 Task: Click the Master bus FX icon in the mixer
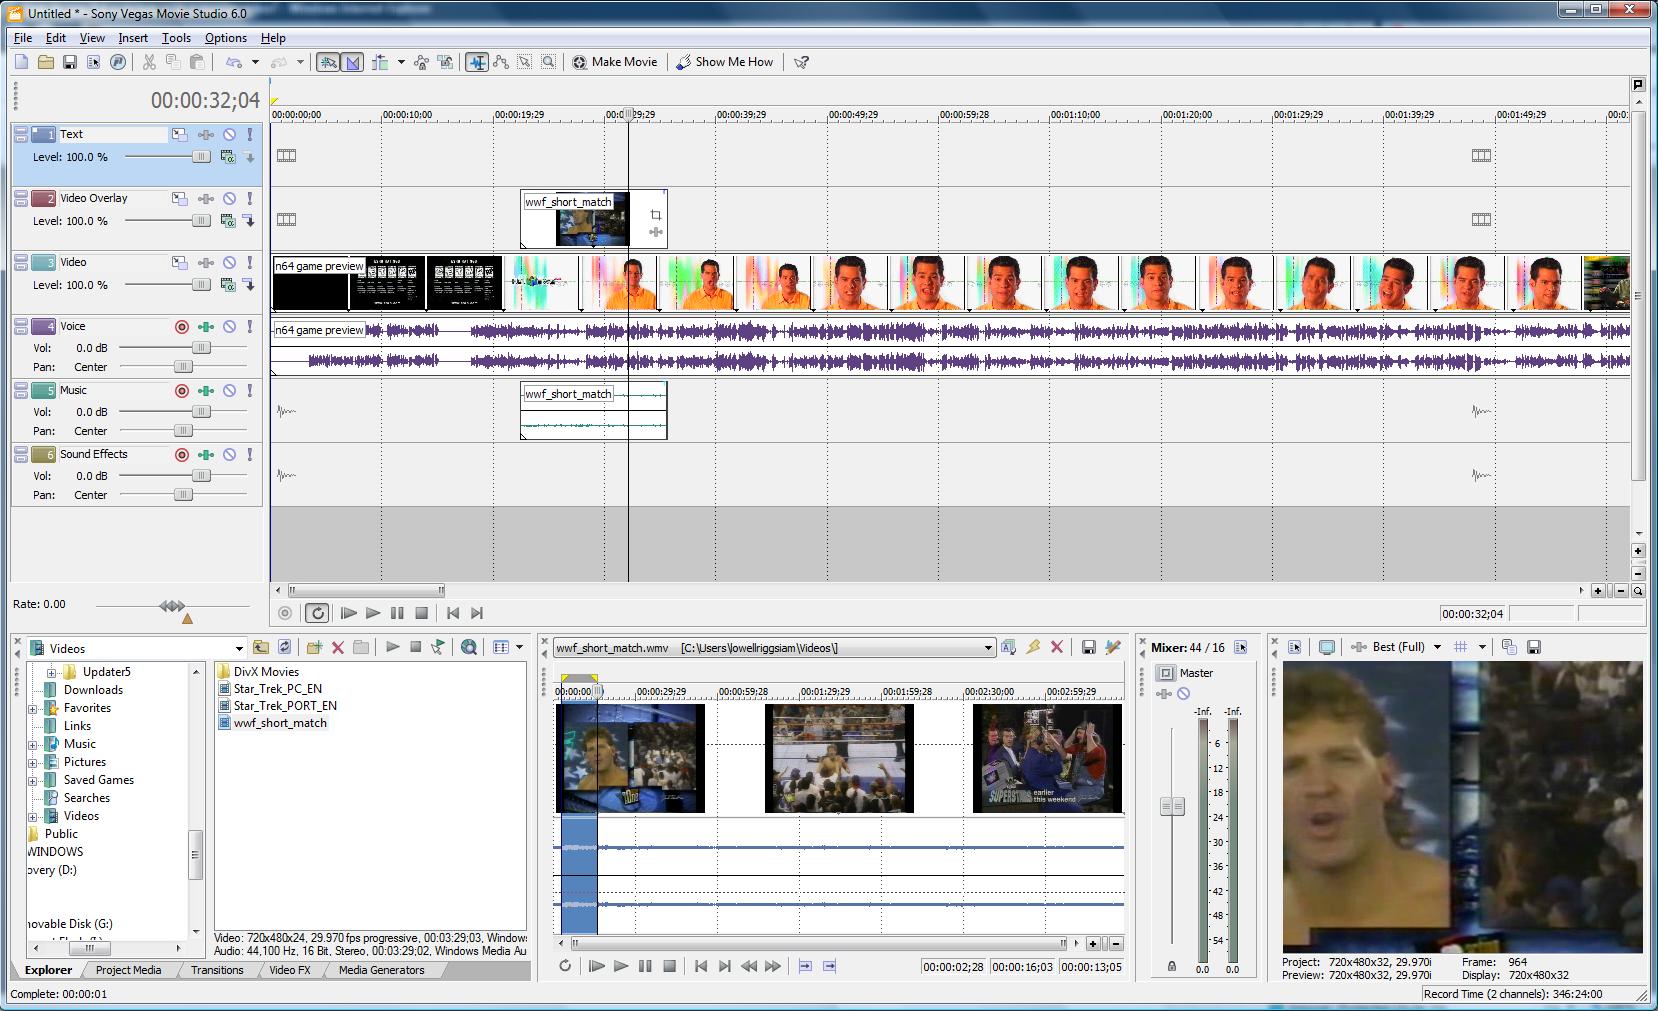[1164, 694]
